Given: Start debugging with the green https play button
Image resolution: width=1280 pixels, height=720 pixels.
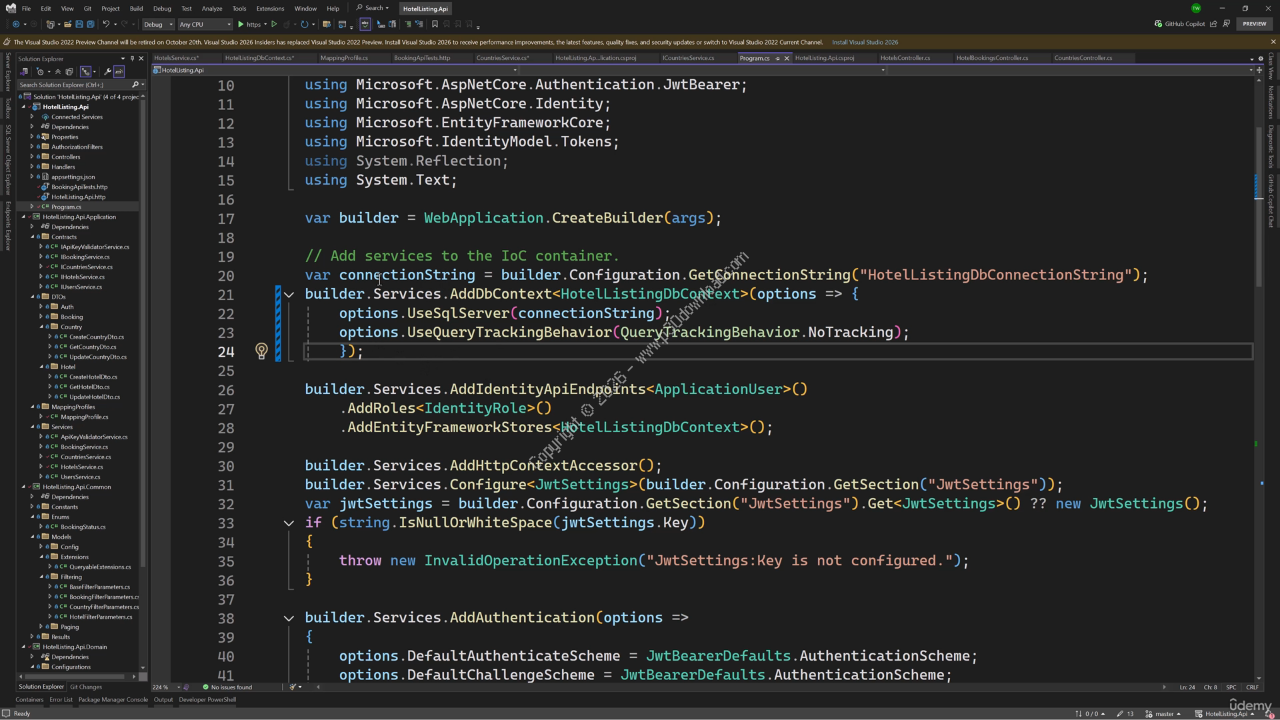Looking at the screenshot, I should [x=240, y=24].
